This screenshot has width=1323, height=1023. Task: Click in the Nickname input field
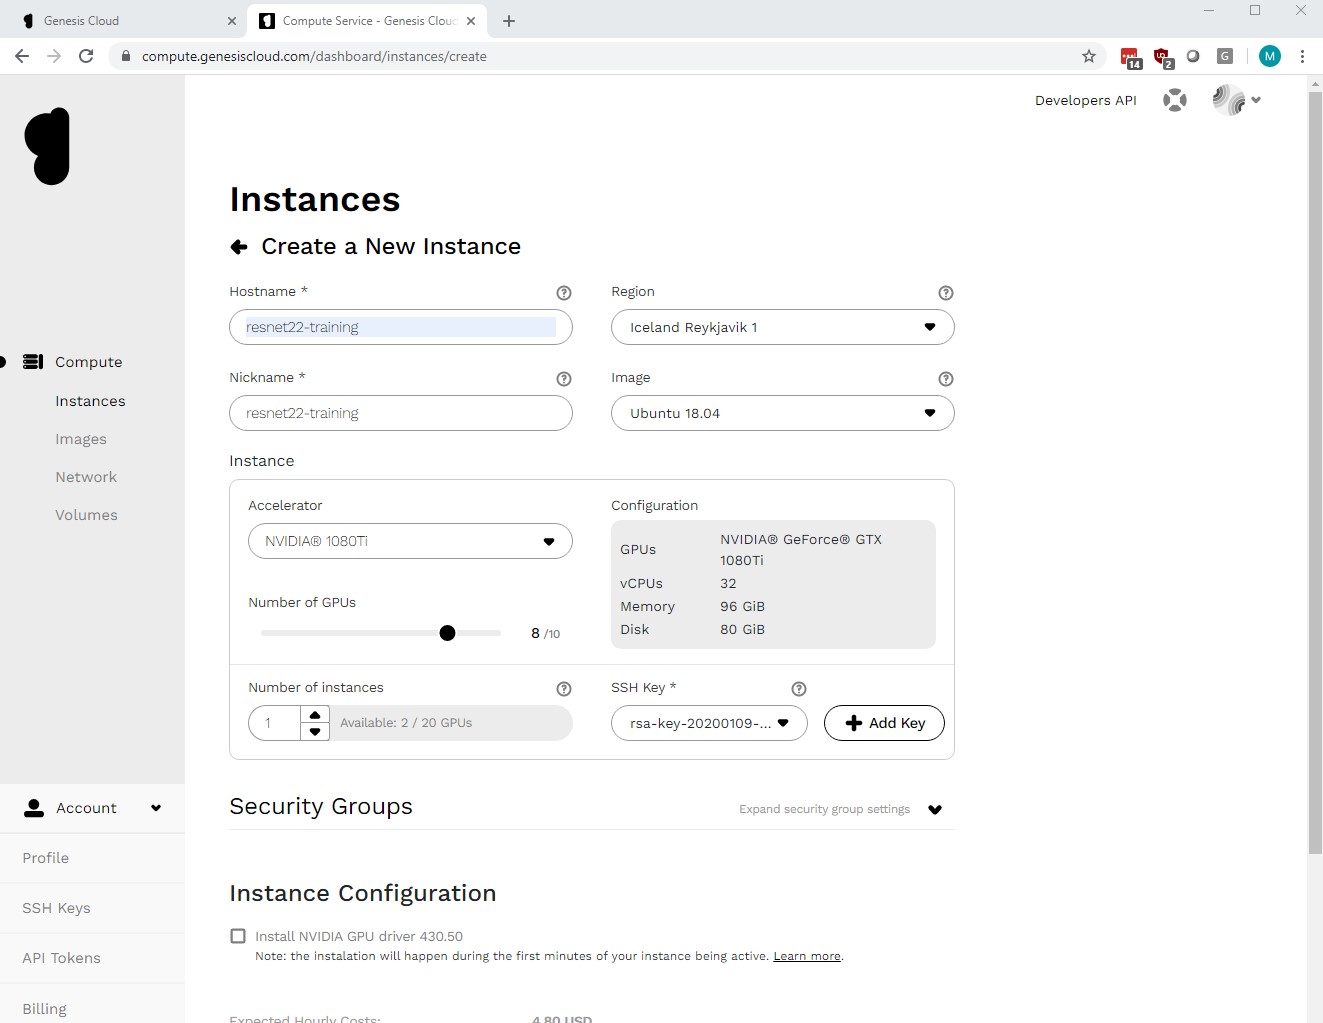[401, 413]
